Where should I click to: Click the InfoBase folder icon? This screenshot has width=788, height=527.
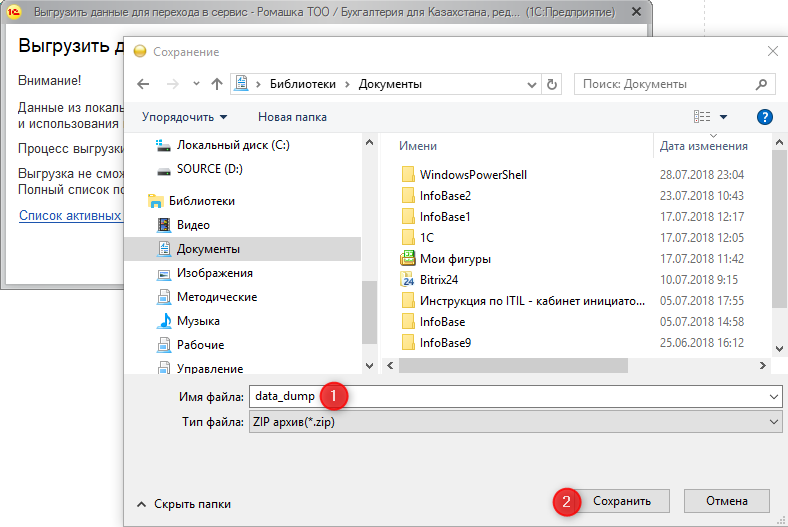(x=408, y=322)
